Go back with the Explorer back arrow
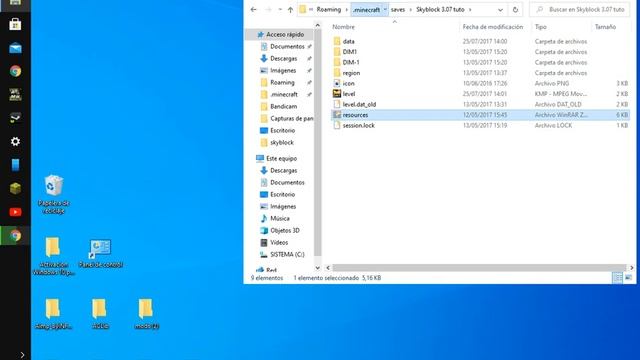Viewport: 640px width, 360px height. pyautogui.click(x=253, y=9)
